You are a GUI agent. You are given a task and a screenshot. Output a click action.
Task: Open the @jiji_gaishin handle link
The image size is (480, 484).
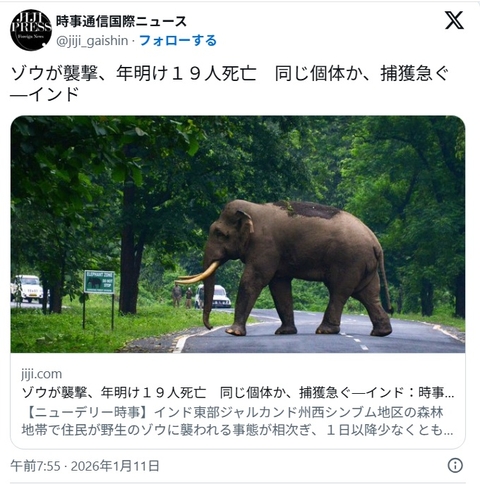(92, 41)
